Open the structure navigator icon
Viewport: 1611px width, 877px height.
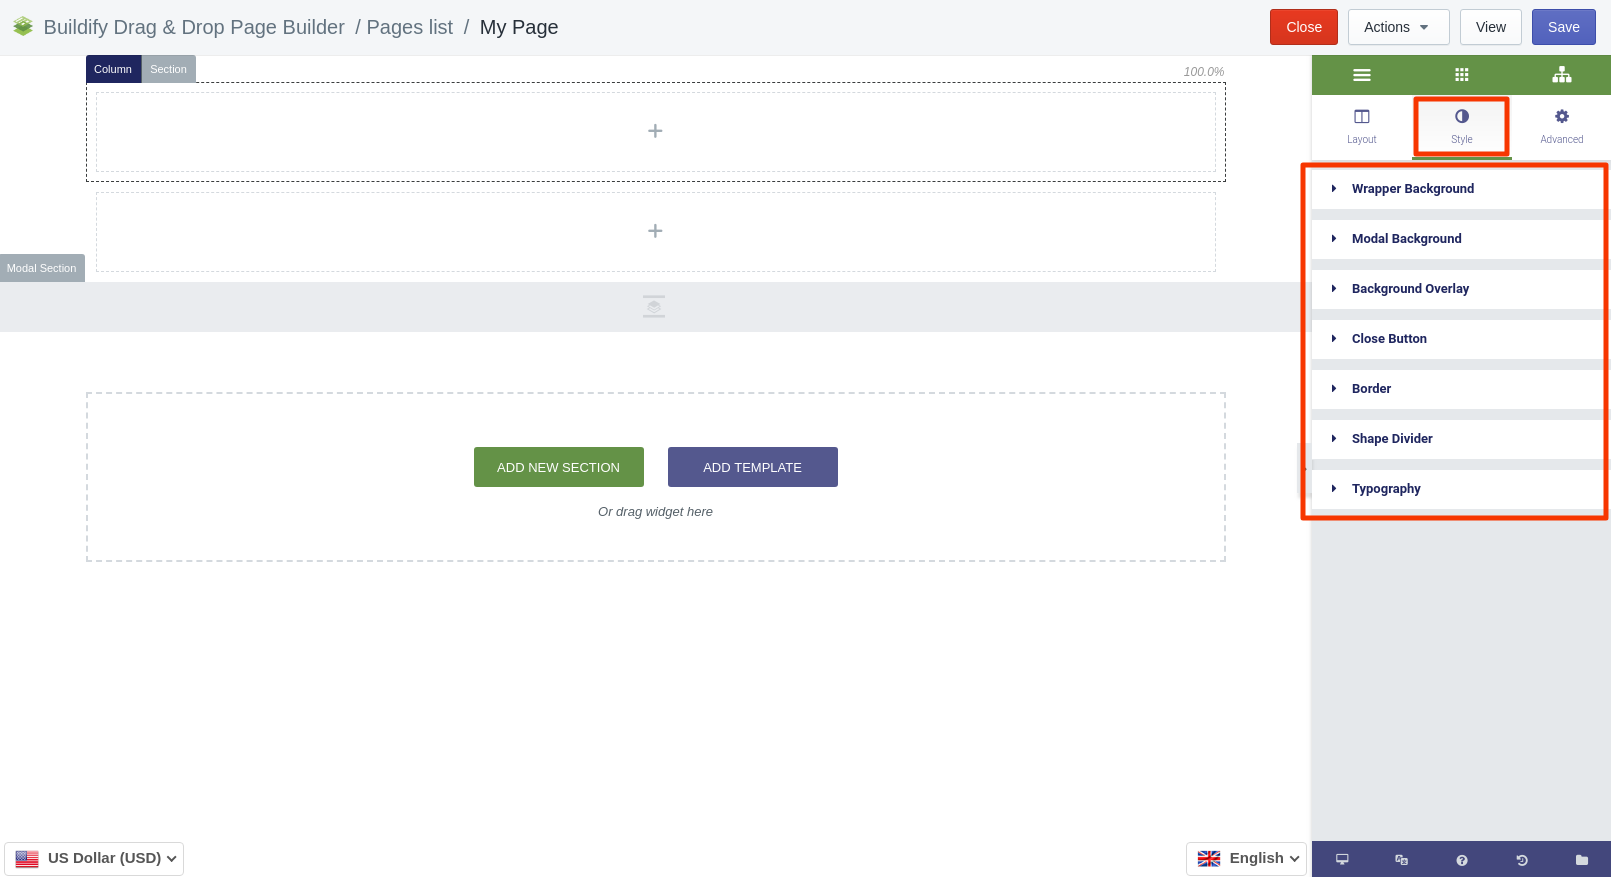pyautogui.click(x=1561, y=75)
